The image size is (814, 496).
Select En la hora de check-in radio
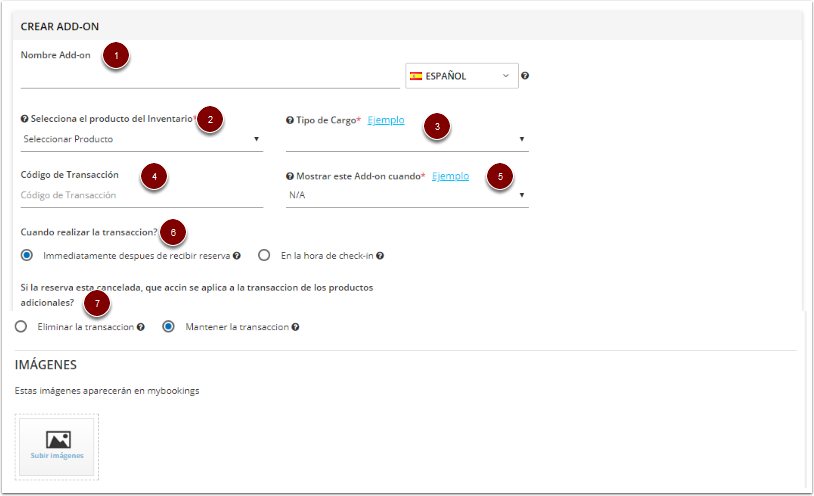point(264,256)
